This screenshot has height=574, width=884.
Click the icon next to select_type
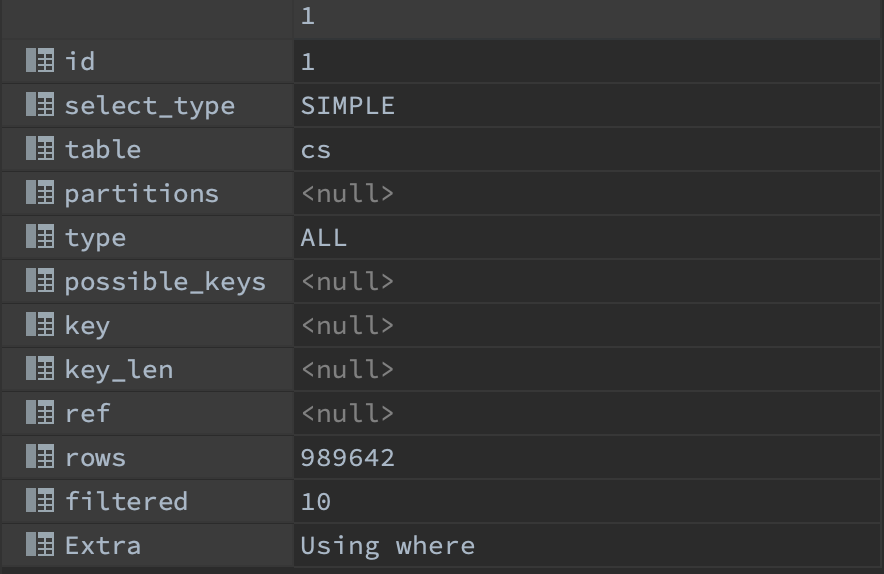(x=40, y=105)
